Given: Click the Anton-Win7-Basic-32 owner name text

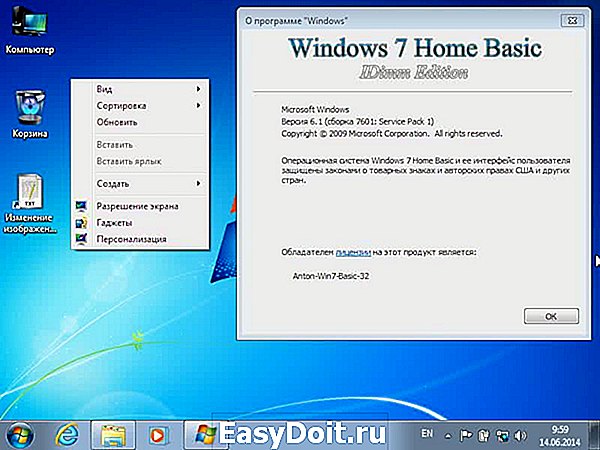Looking at the screenshot, I should tap(331, 276).
